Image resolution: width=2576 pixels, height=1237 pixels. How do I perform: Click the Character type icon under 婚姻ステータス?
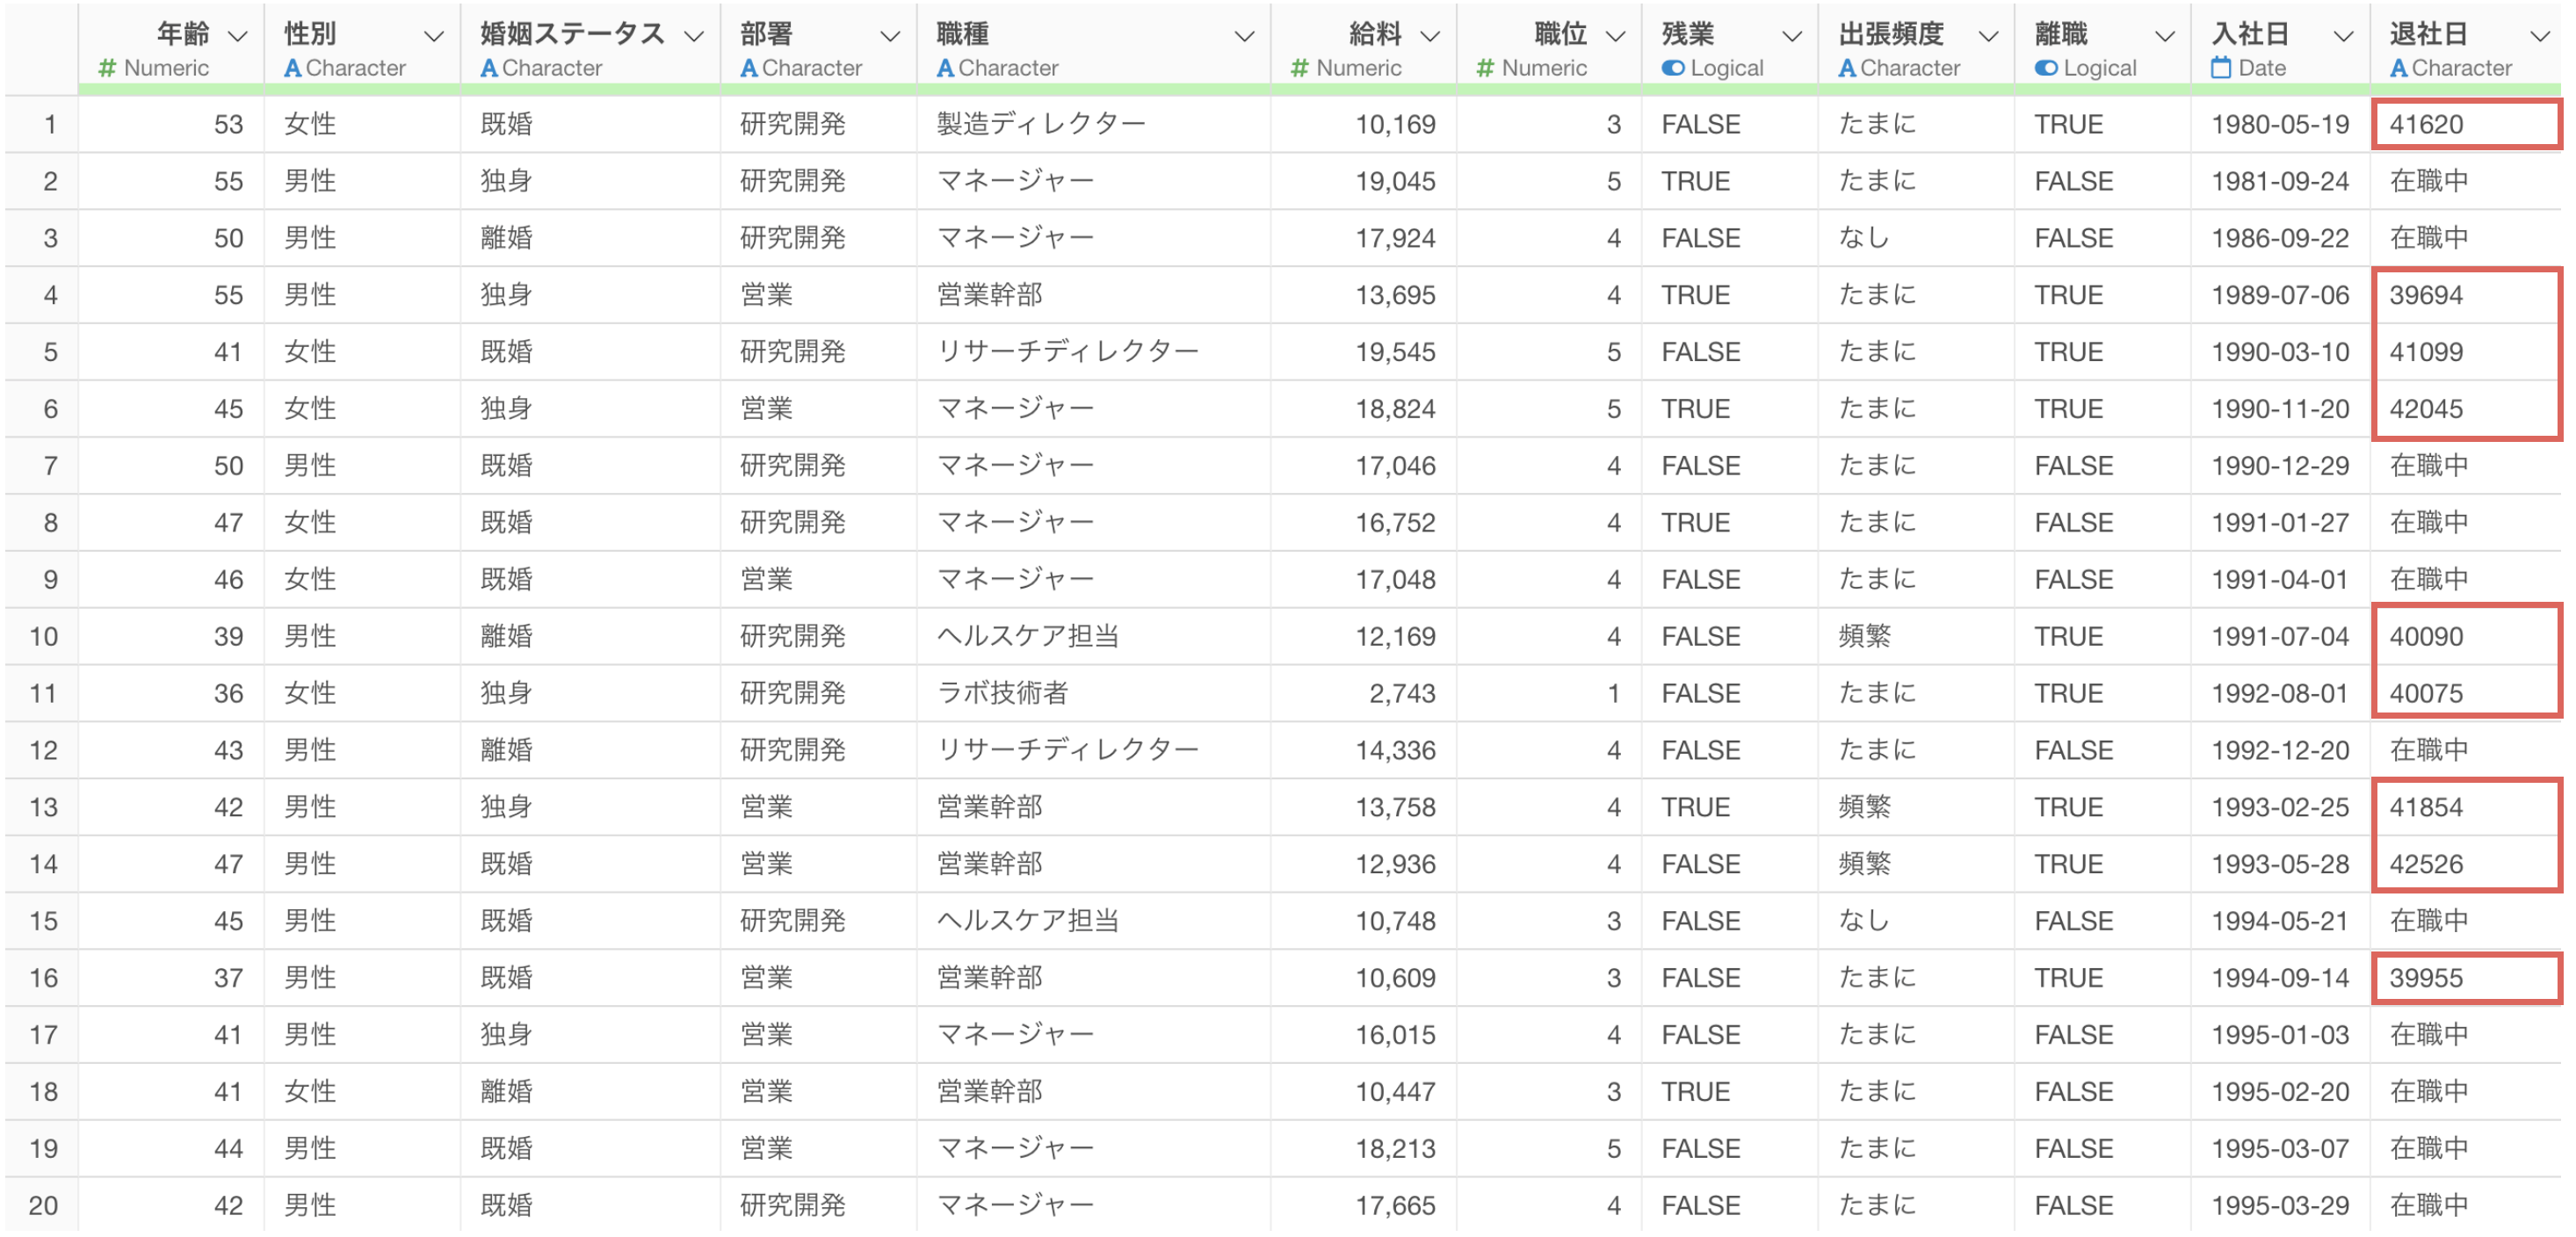(488, 68)
